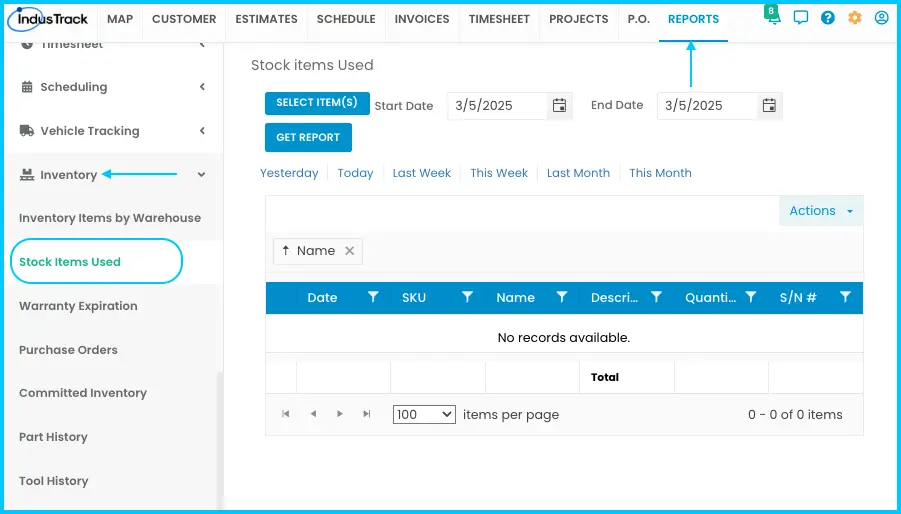Click the SELECT ITEM(S) button

coord(317,103)
